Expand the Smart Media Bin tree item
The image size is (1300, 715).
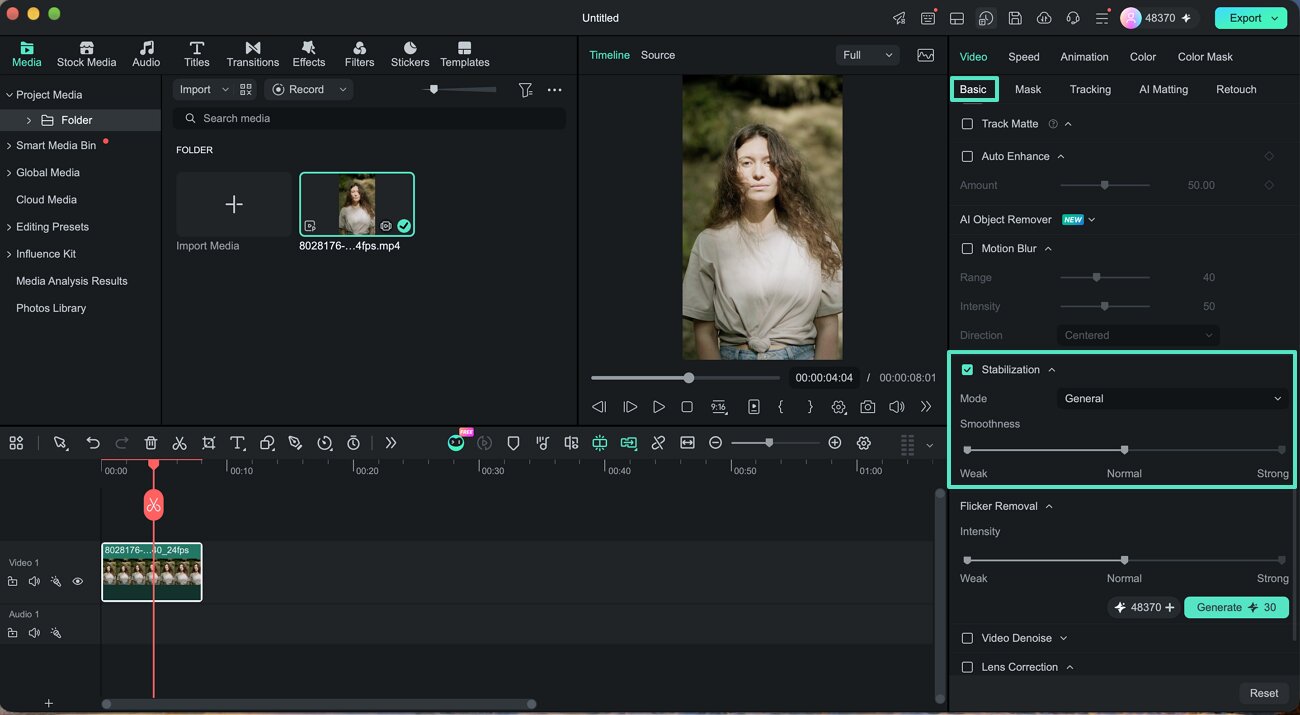9,146
